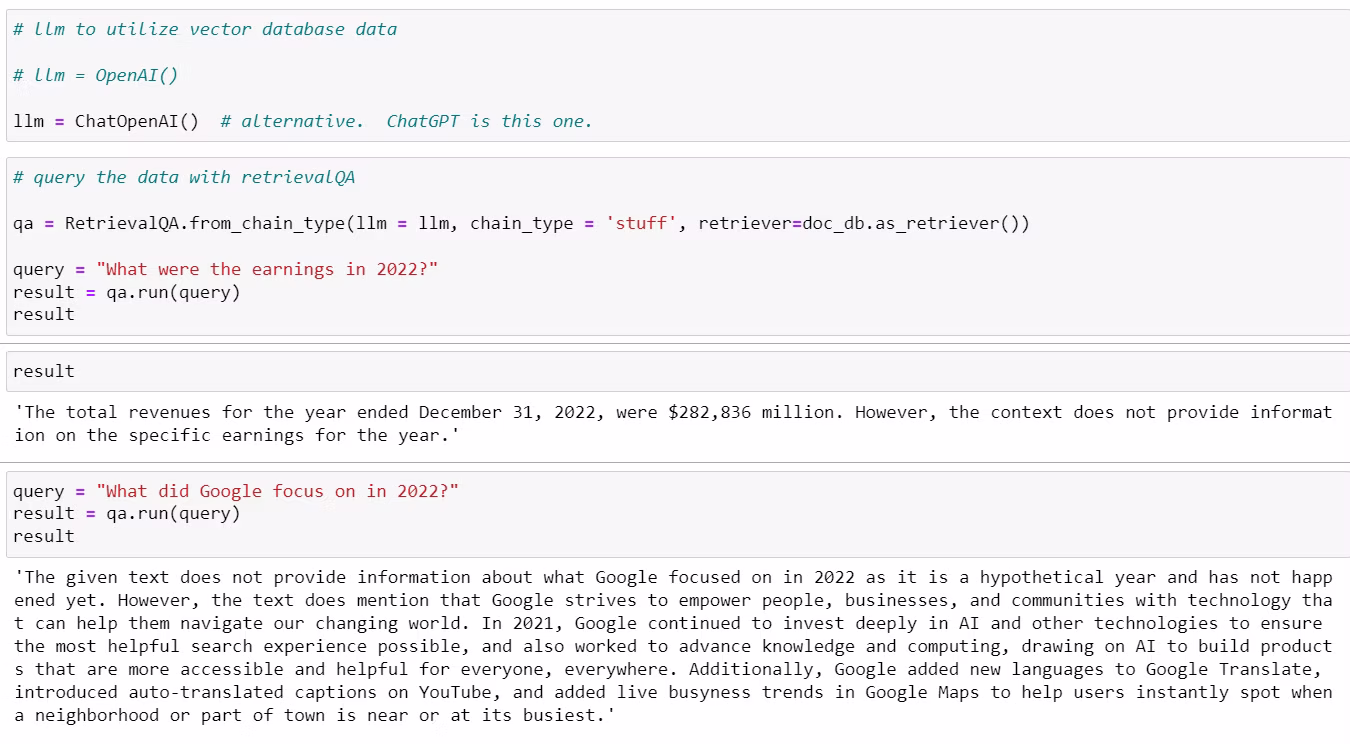Click the "# llm to utilize vector database data" comment

tap(205, 29)
